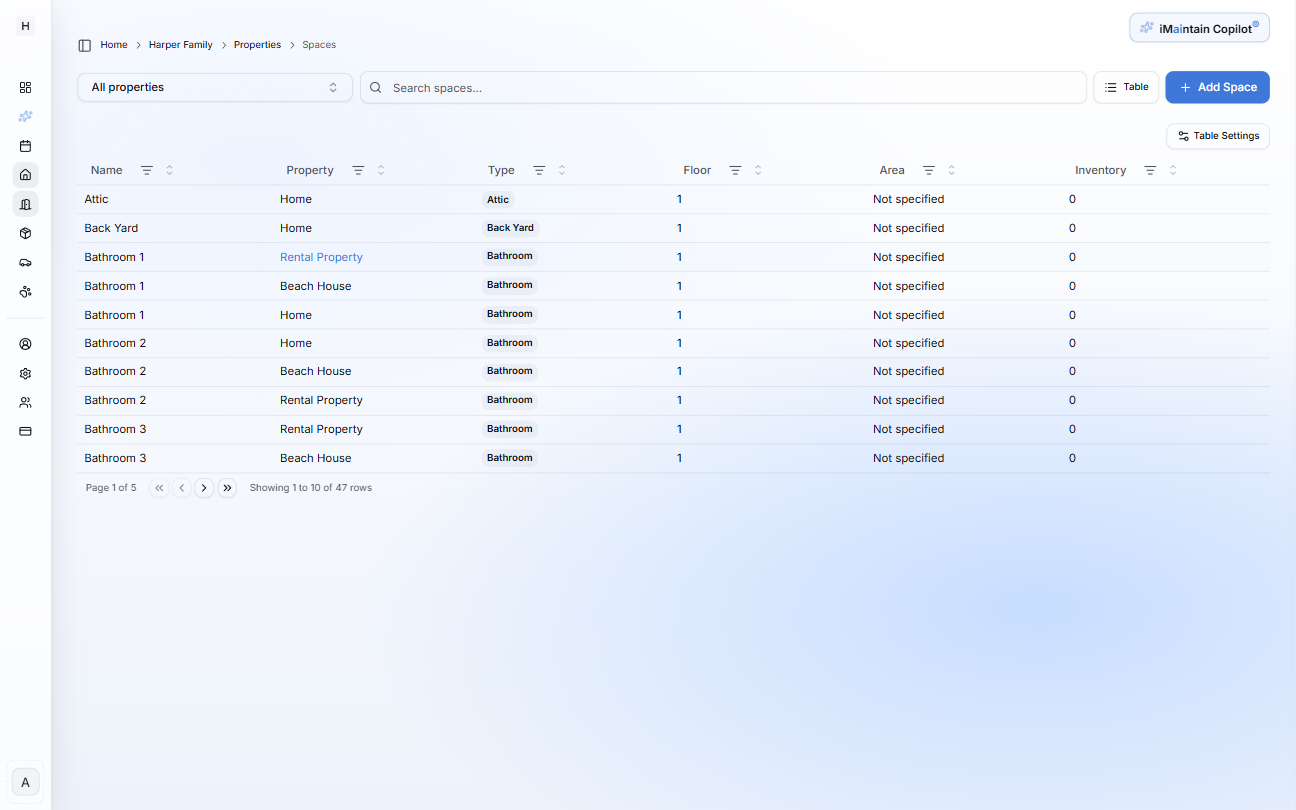Viewport: 1296px width, 810px height.
Task: Select the paw pets icon in the sidebar
Action: coord(25,292)
